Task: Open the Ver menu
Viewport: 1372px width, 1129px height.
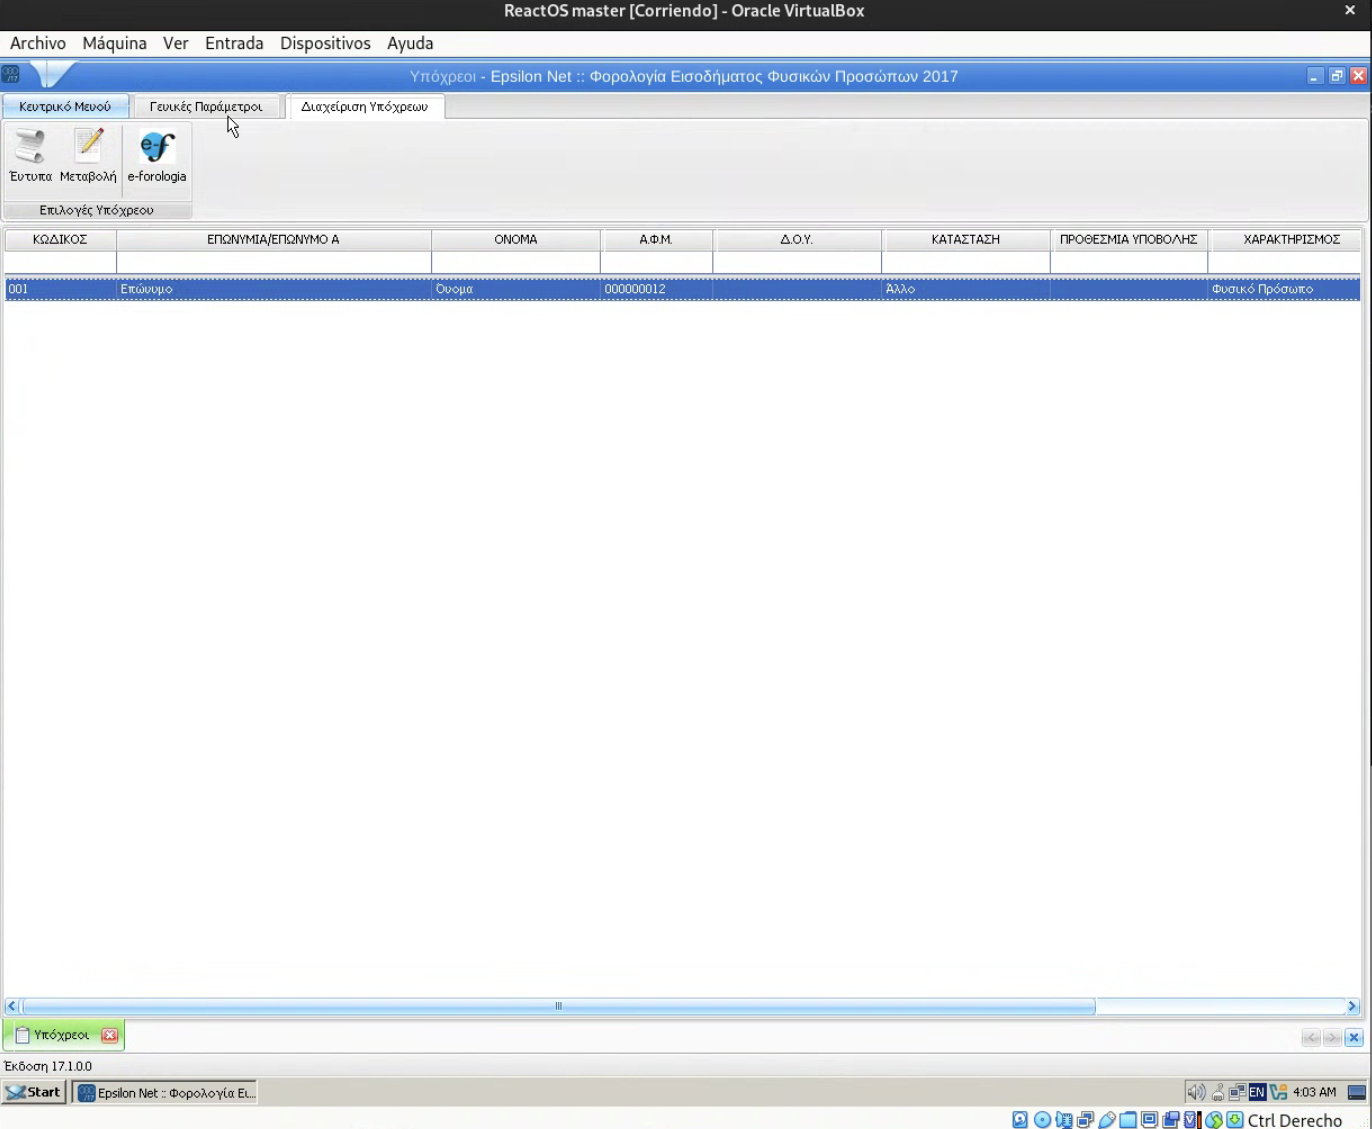Action: coord(176,43)
